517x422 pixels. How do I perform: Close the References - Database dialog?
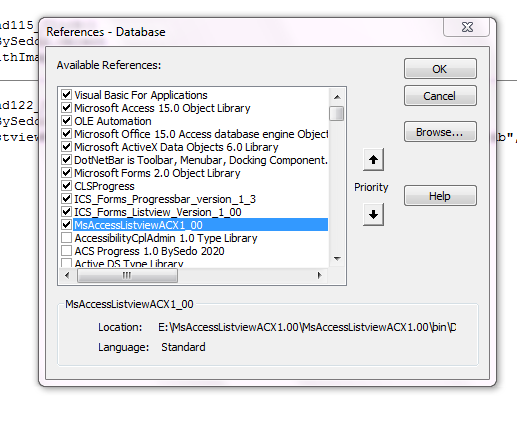pyautogui.click(x=467, y=27)
